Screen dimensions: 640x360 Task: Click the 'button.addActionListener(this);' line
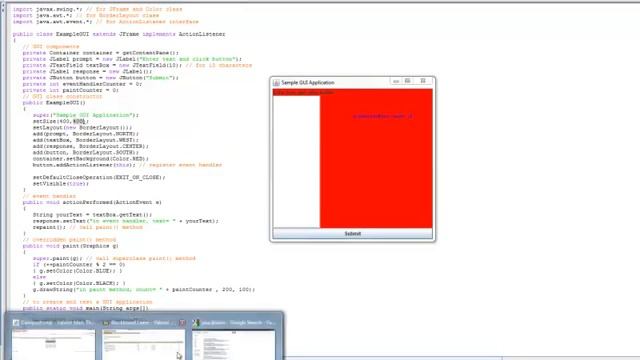pyautogui.click(x=127, y=164)
